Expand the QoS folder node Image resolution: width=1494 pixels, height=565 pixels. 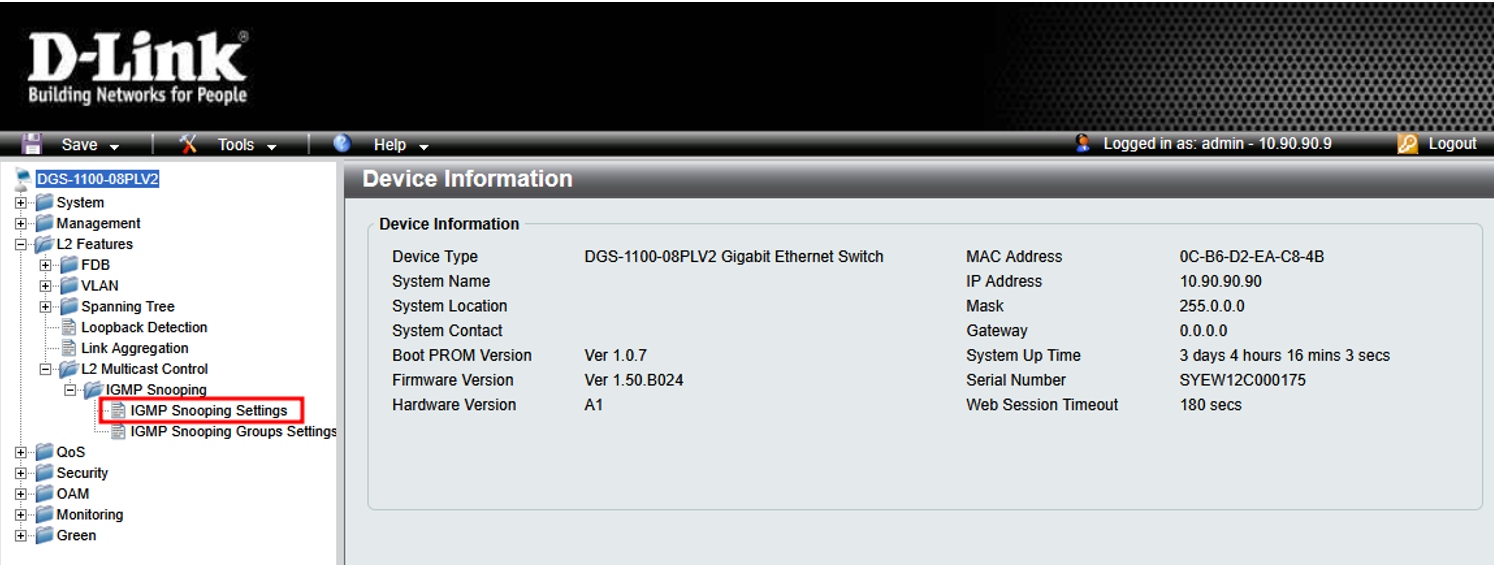[21, 452]
